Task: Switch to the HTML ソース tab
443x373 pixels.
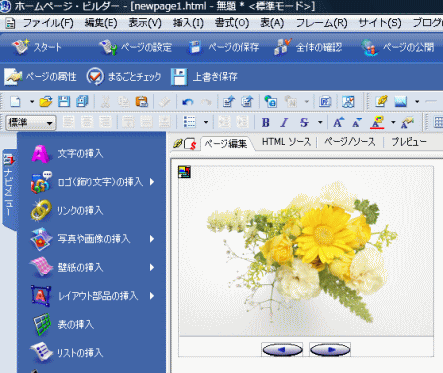Action: pyautogui.click(x=286, y=142)
